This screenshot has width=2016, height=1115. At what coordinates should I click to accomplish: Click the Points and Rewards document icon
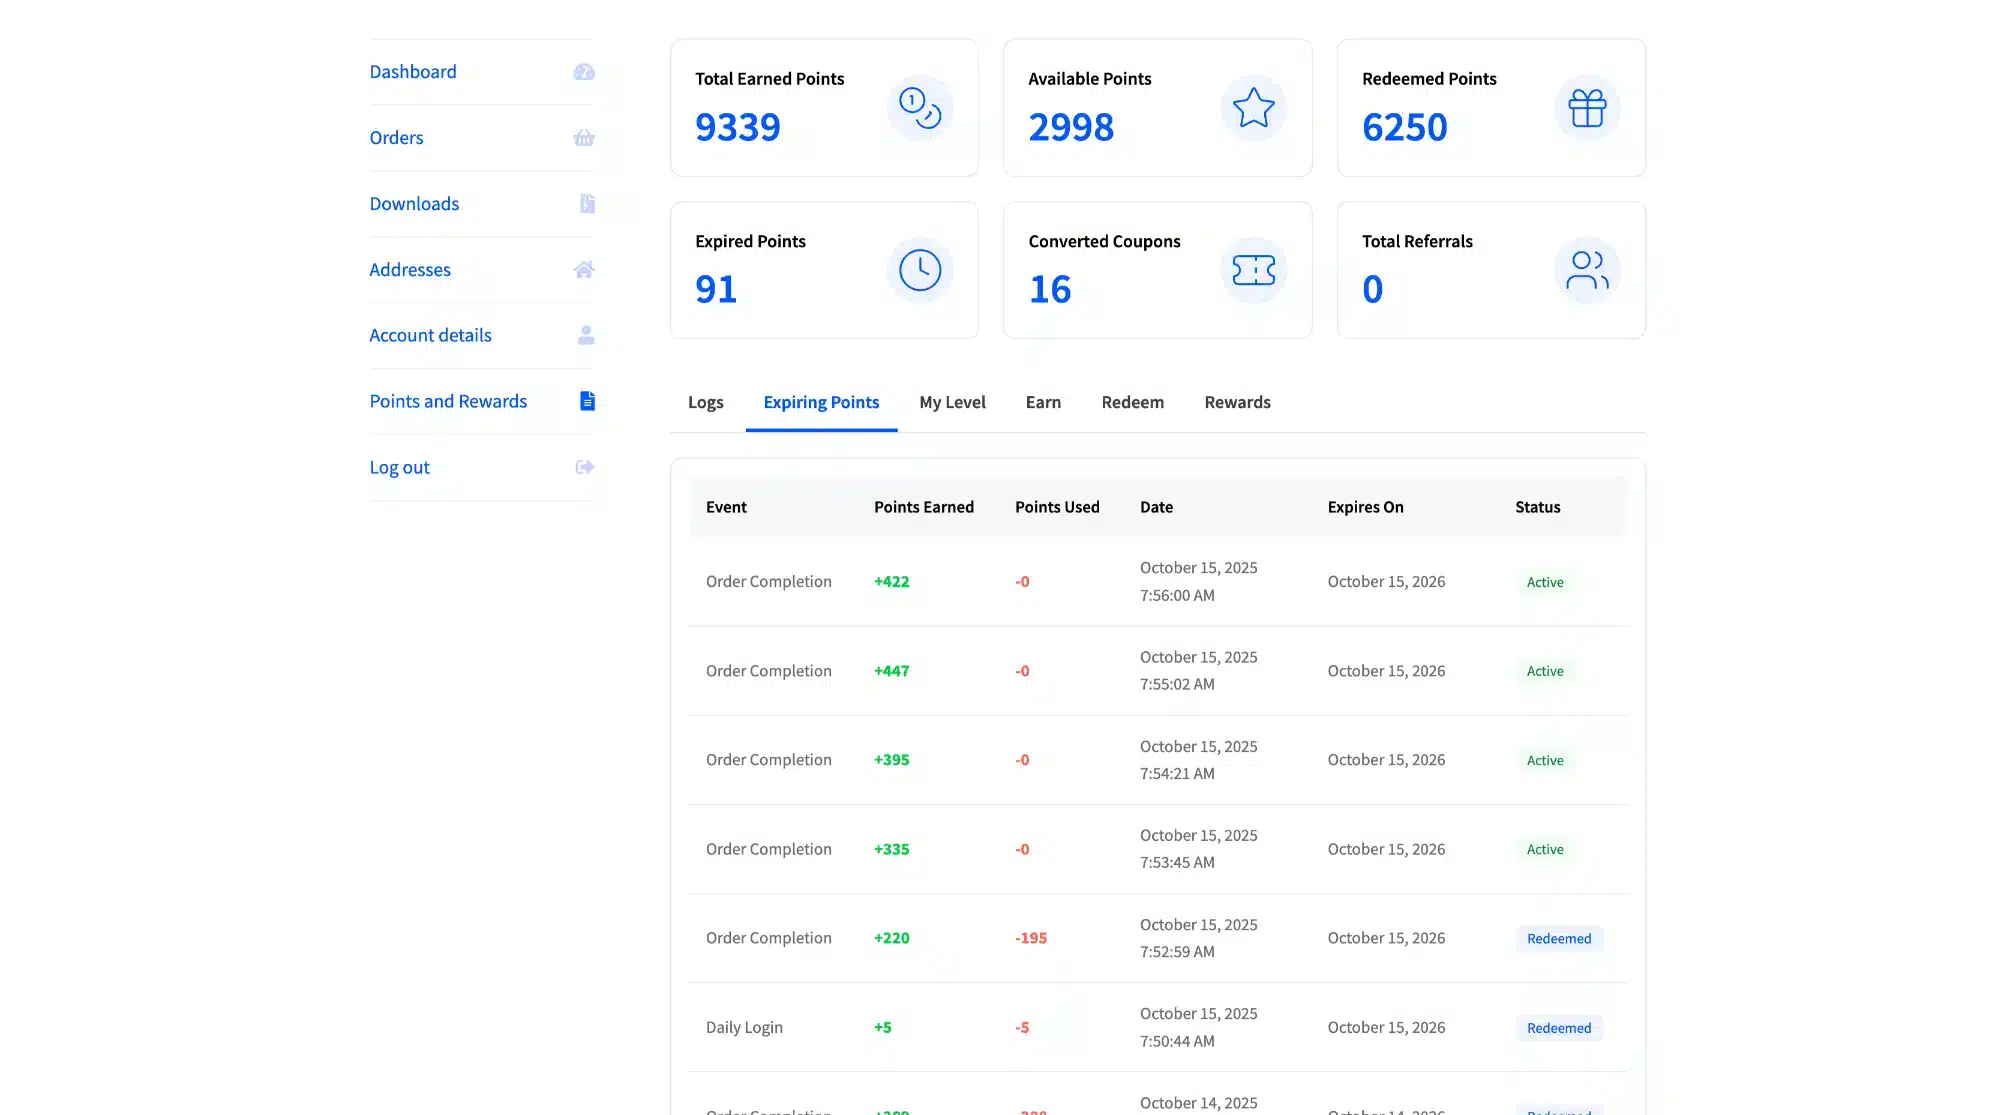coord(587,401)
